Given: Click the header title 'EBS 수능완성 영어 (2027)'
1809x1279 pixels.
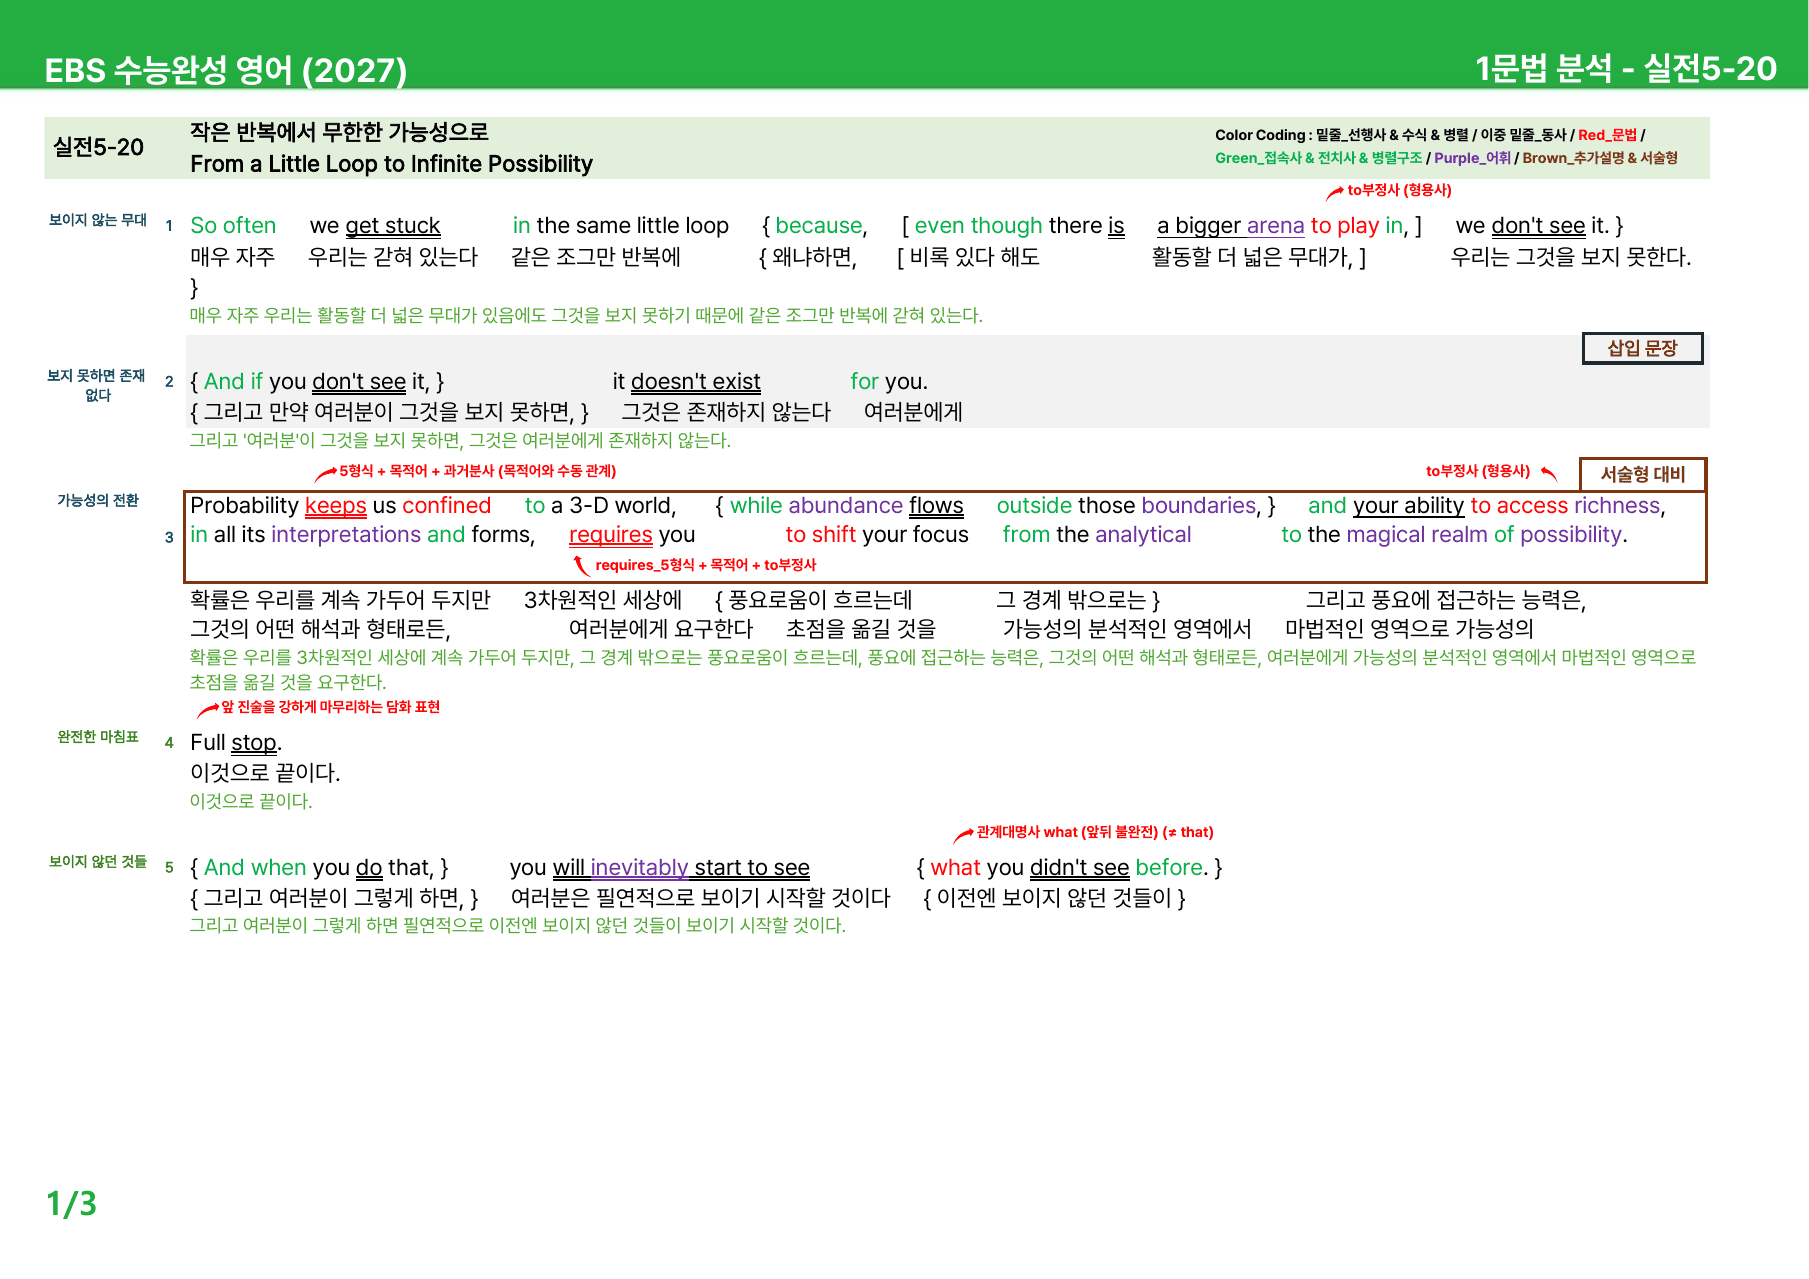Looking at the screenshot, I should (x=226, y=70).
